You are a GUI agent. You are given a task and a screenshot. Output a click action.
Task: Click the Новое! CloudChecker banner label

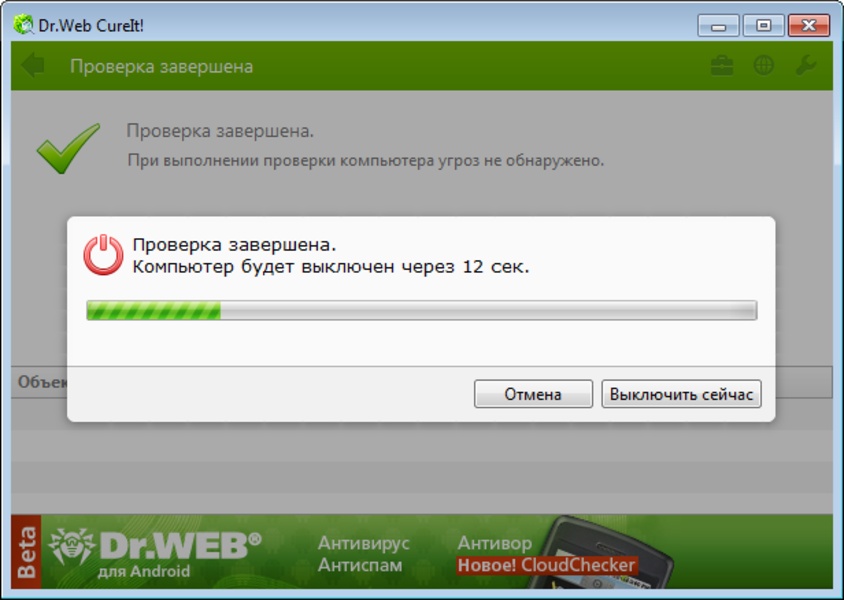pos(546,565)
